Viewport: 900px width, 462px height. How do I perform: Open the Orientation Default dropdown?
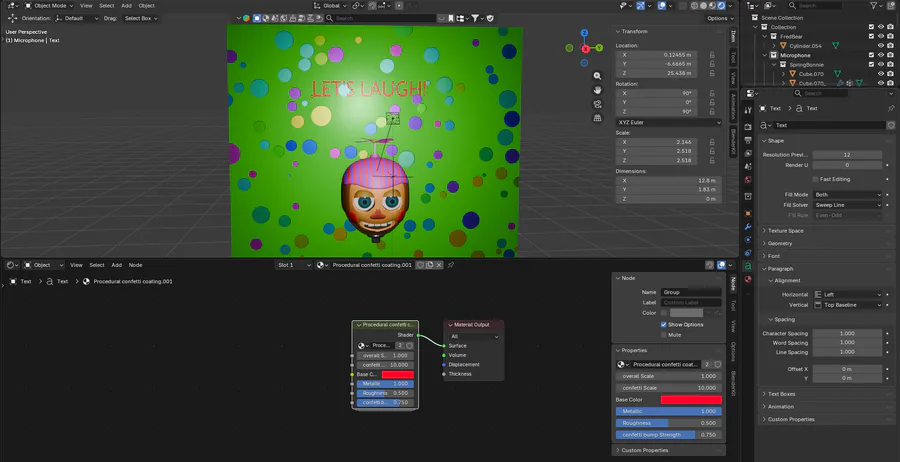75,18
